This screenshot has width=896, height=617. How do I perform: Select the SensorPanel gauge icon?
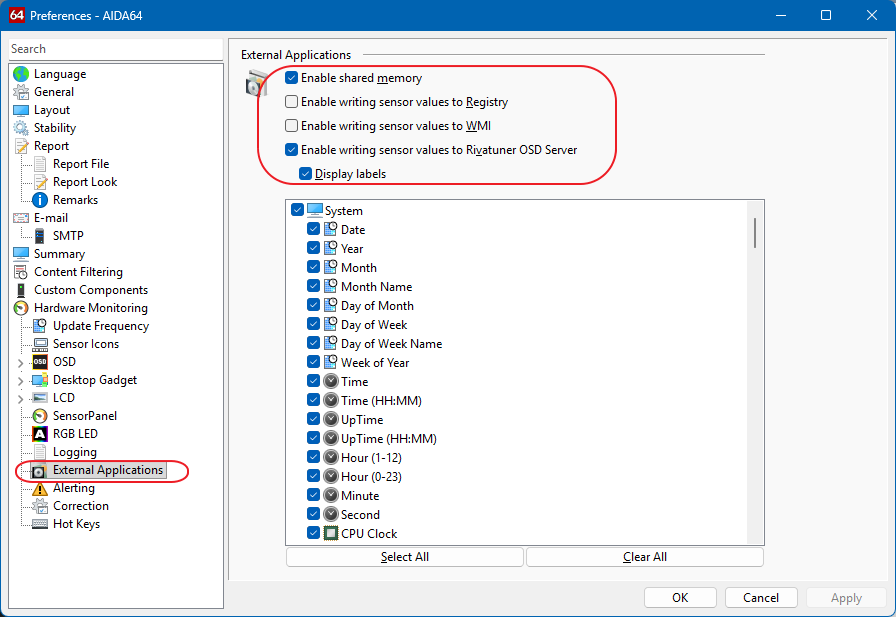point(40,416)
